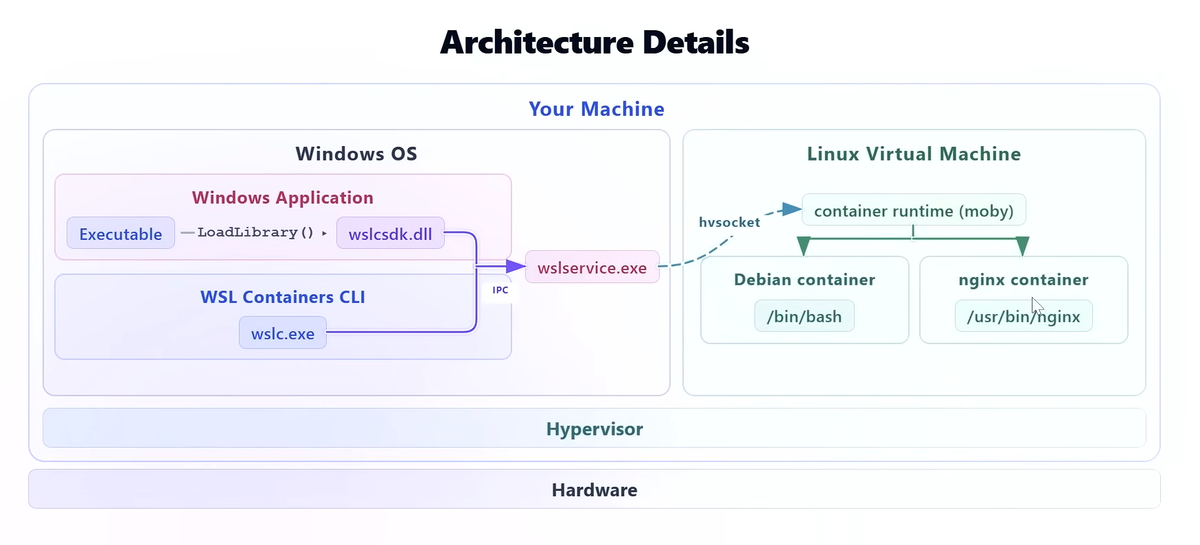
Task: Click the /usr/bin/nginx box
Action: click(1023, 317)
